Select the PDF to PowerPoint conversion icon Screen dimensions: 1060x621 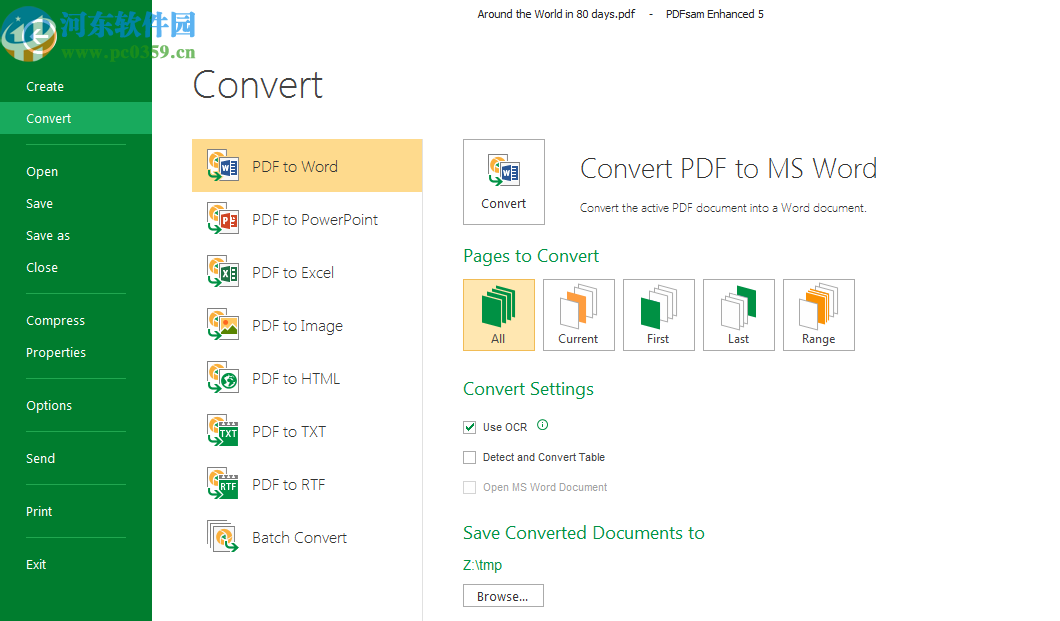tap(222, 218)
